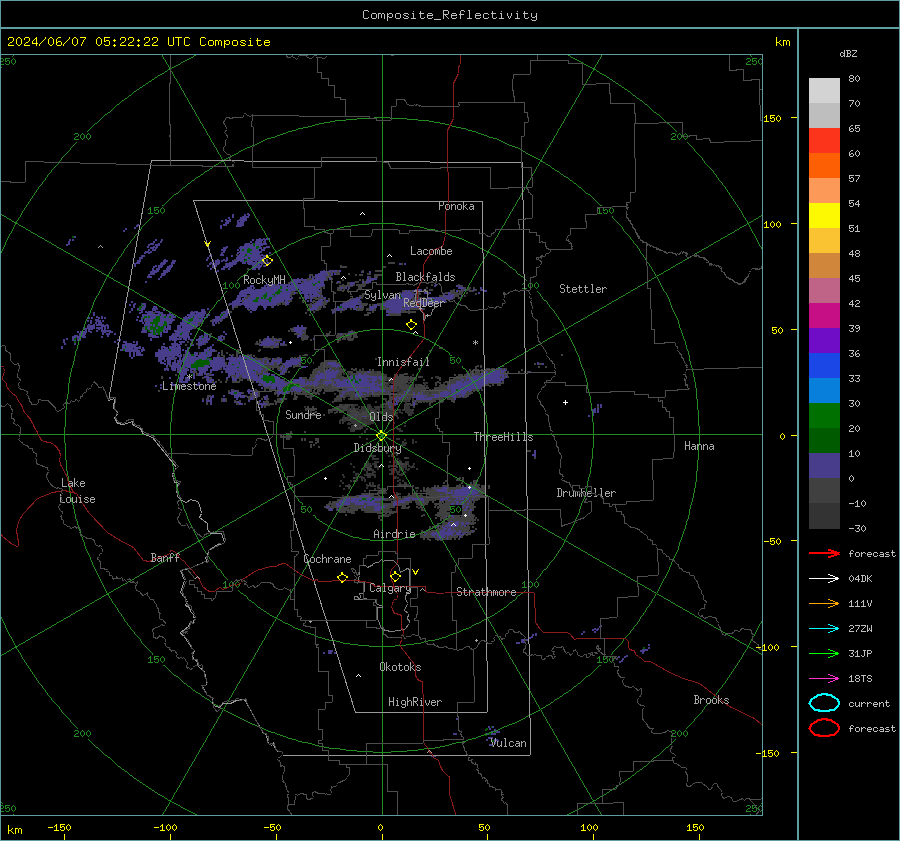The height and width of the screenshot is (841, 900).
Task: Click the yellow diamond marker near RockyMH
Action: (x=267, y=261)
